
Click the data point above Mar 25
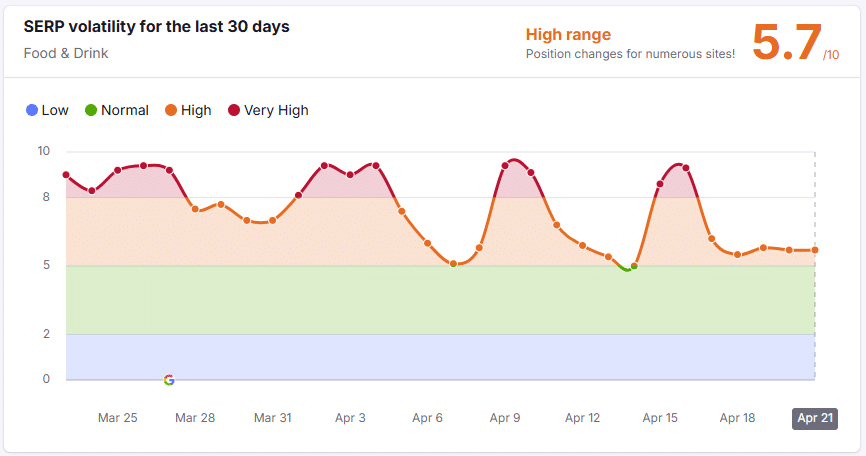[118, 170]
